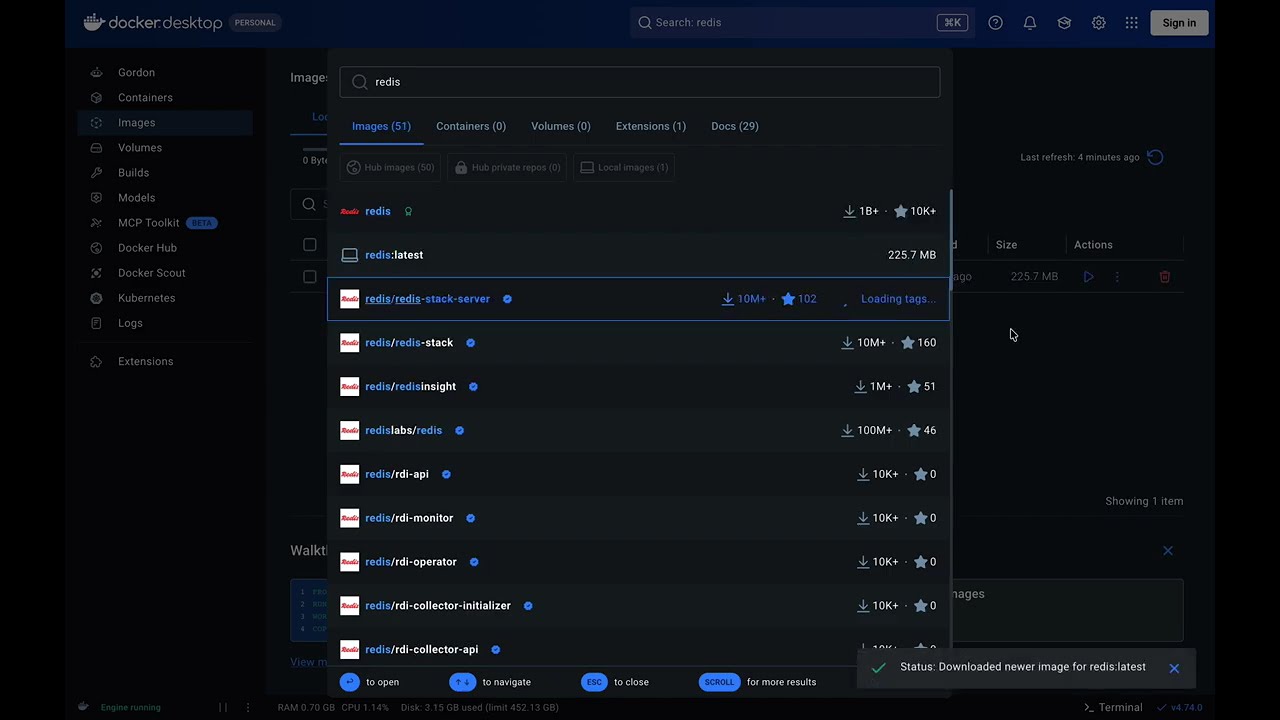Image resolution: width=1280 pixels, height=720 pixels.
Task: Click the Size column header
Action: (1006, 245)
